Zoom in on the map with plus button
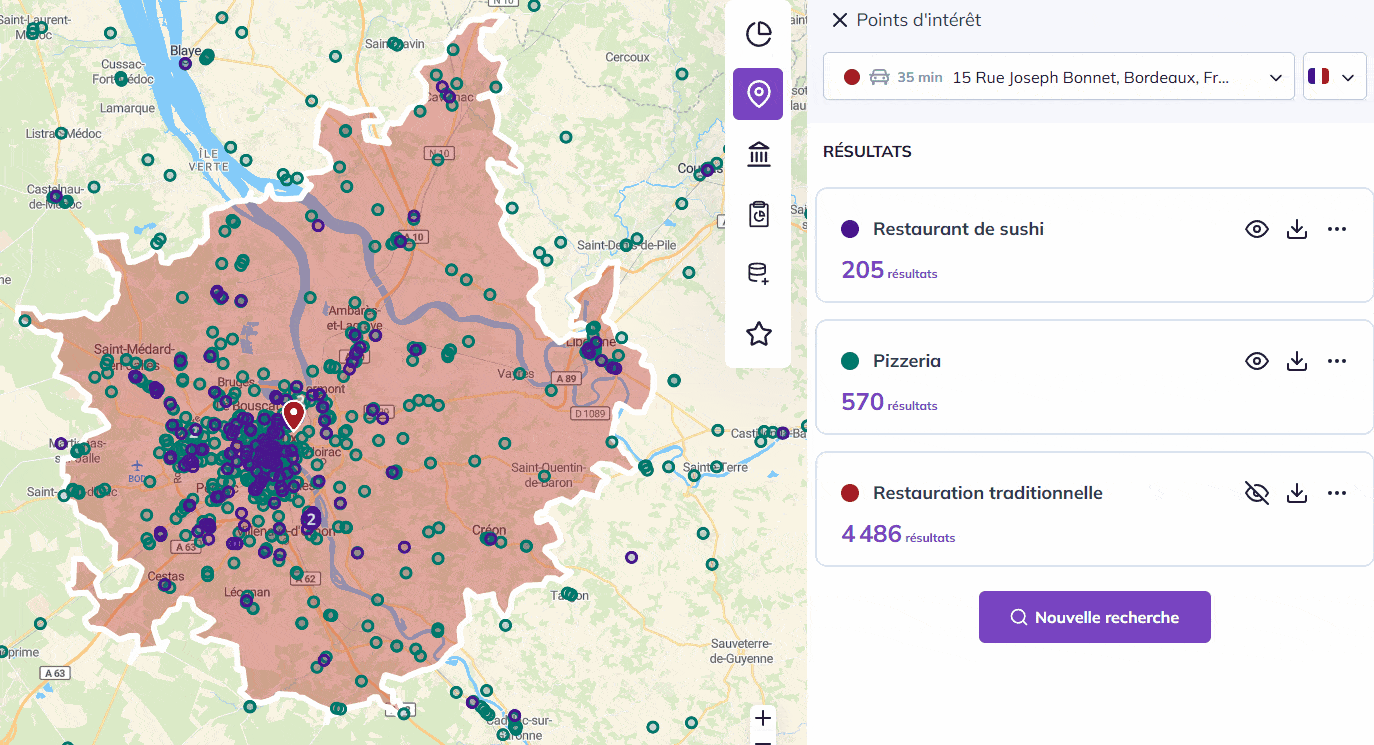 (763, 718)
